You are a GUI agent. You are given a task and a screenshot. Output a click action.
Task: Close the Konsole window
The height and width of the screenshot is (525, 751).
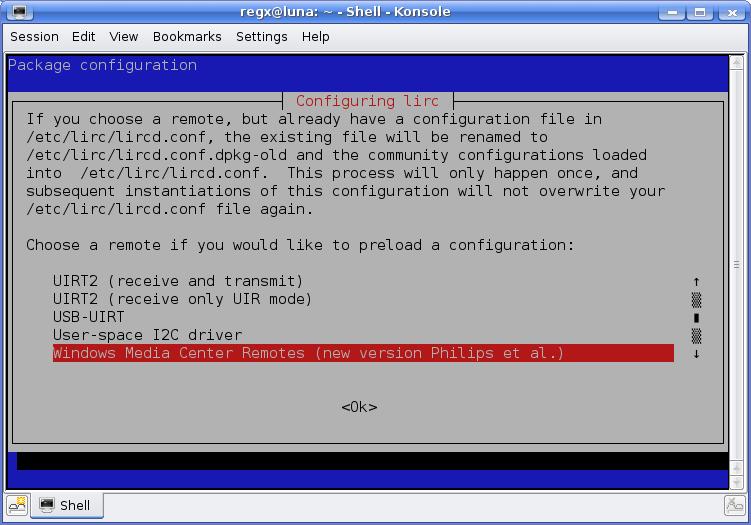coord(731,12)
